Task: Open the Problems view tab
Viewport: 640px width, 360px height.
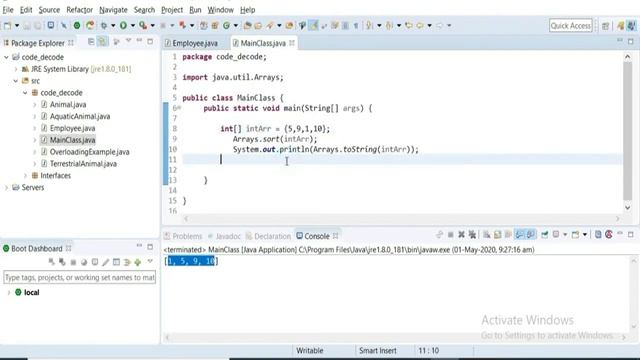Action: point(183,236)
